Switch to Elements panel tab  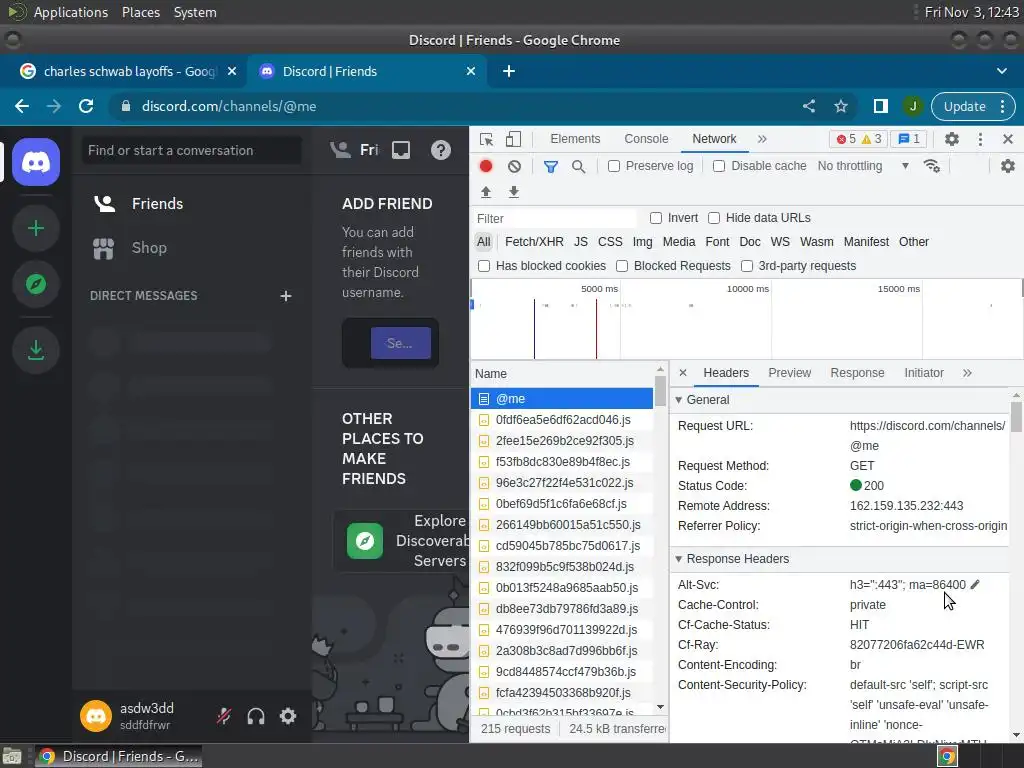575,138
